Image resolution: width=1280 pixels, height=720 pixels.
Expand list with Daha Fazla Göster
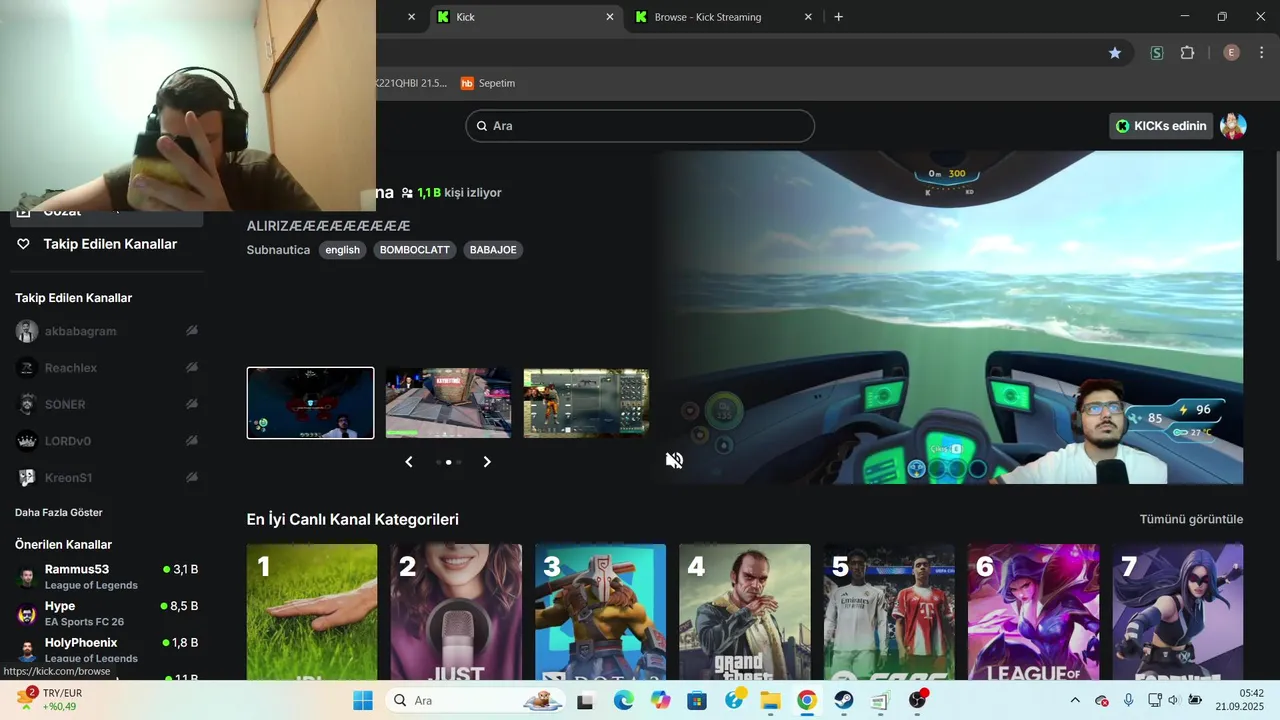point(59,512)
